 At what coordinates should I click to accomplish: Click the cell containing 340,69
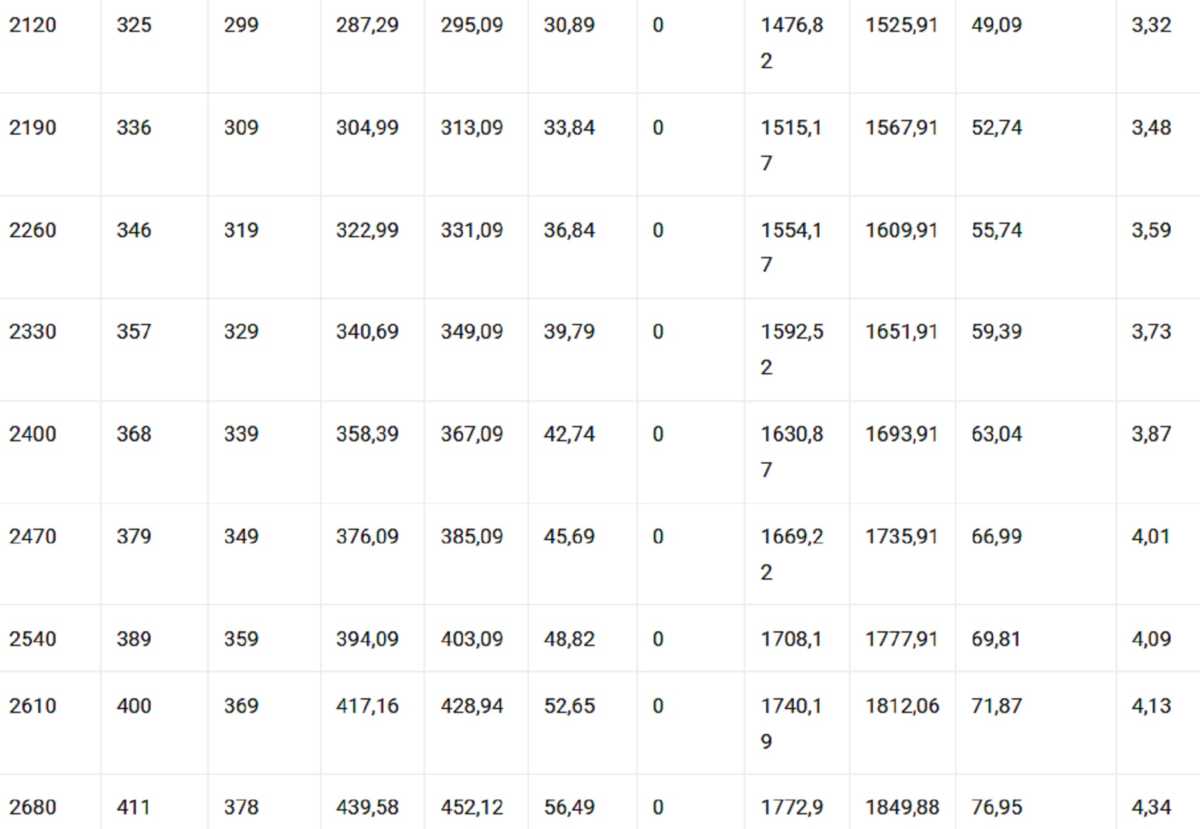tap(372, 348)
